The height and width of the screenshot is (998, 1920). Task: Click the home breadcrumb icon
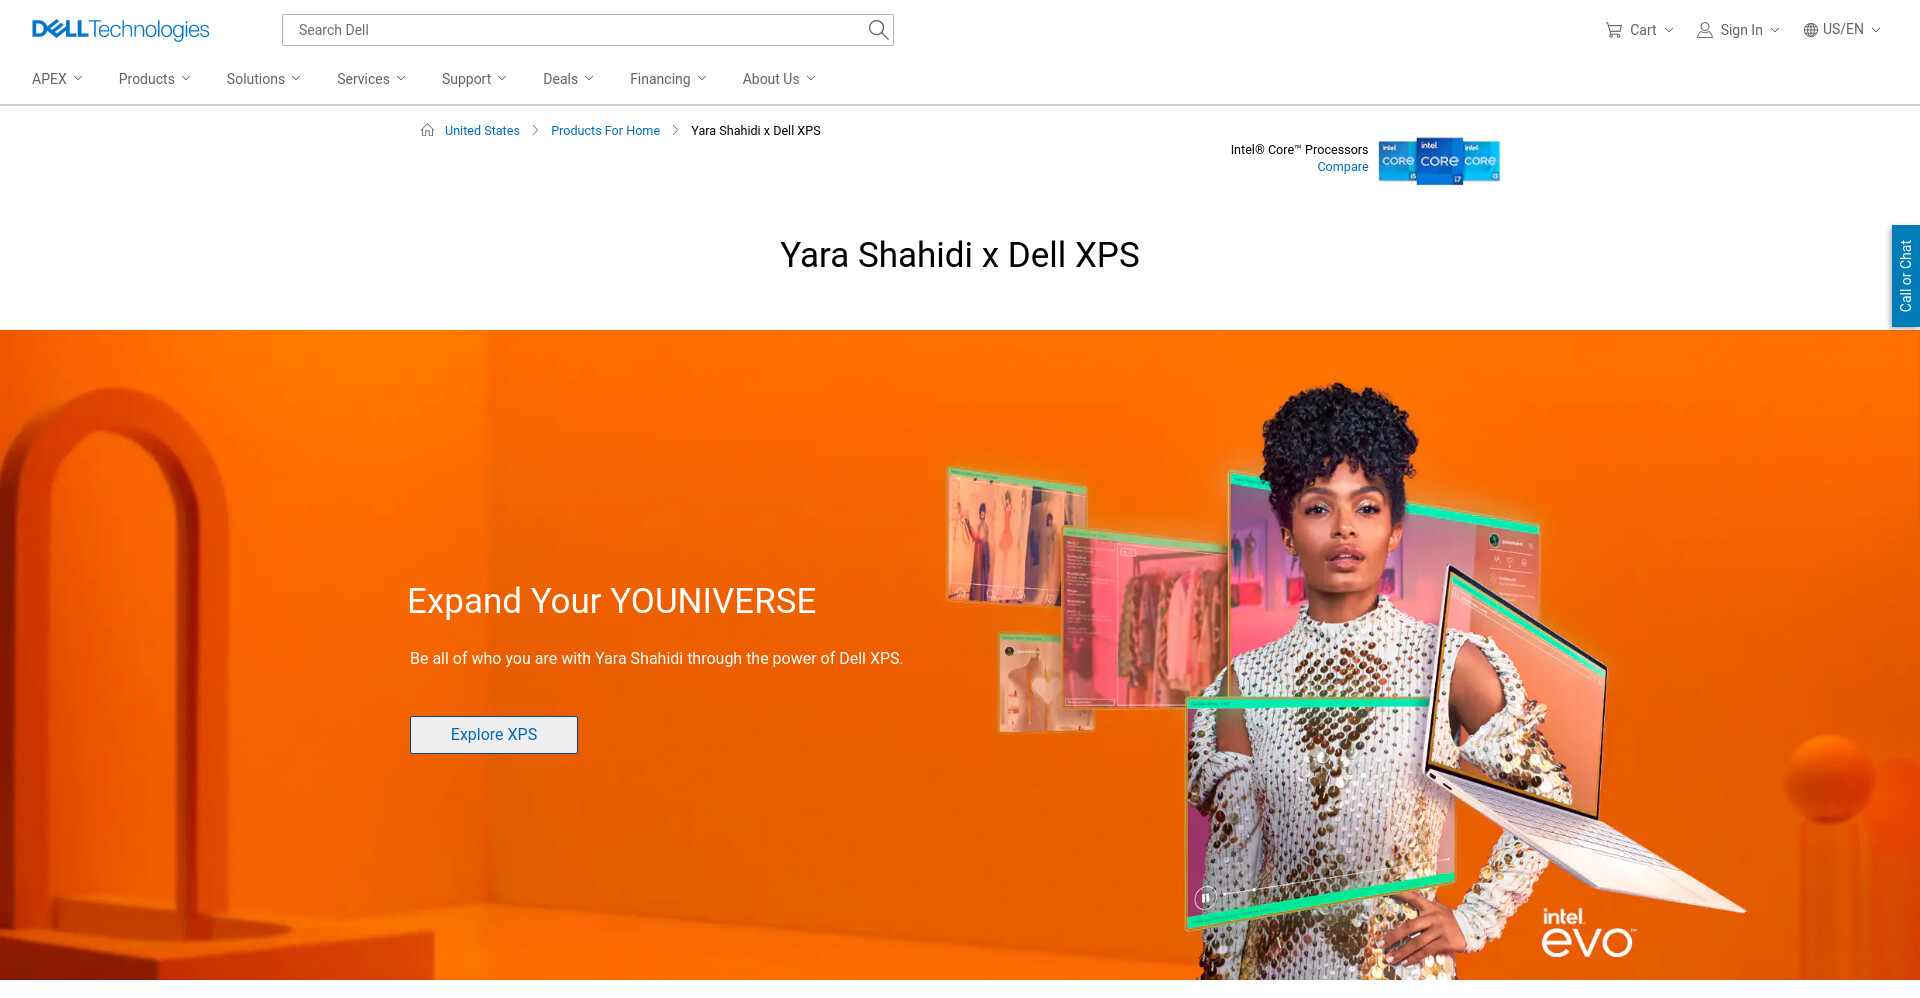coord(427,130)
